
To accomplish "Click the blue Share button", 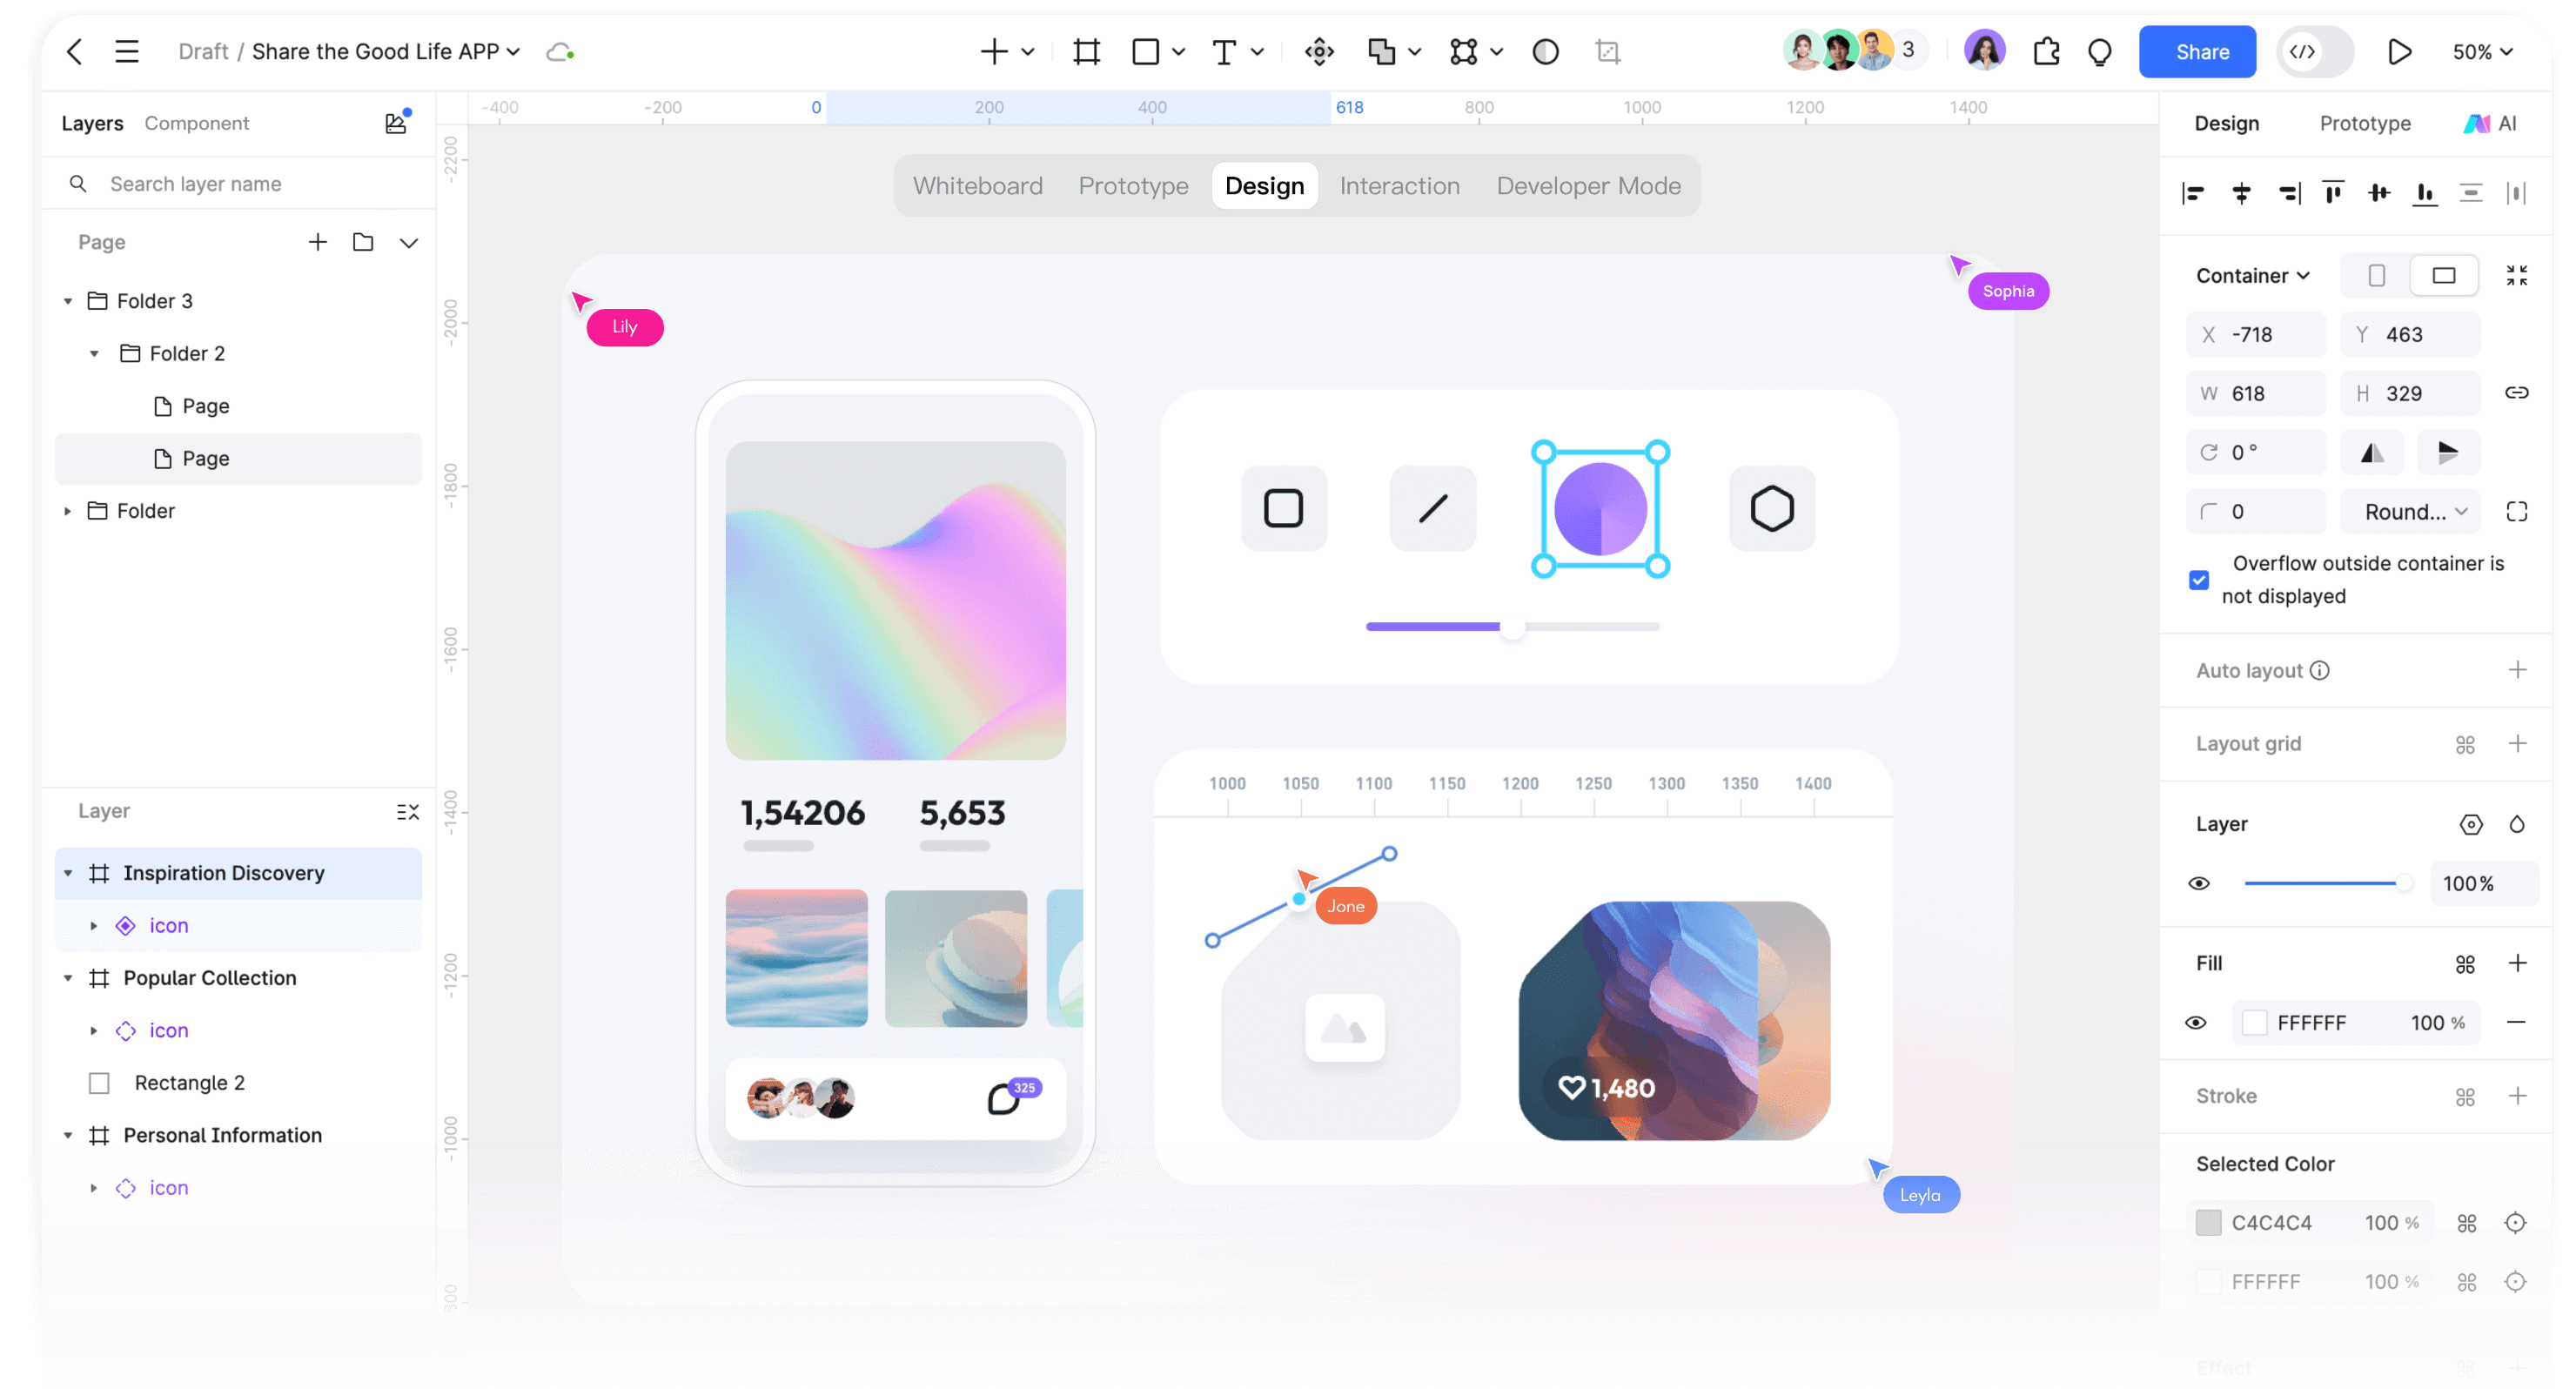I will pyautogui.click(x=2197, y=52).
